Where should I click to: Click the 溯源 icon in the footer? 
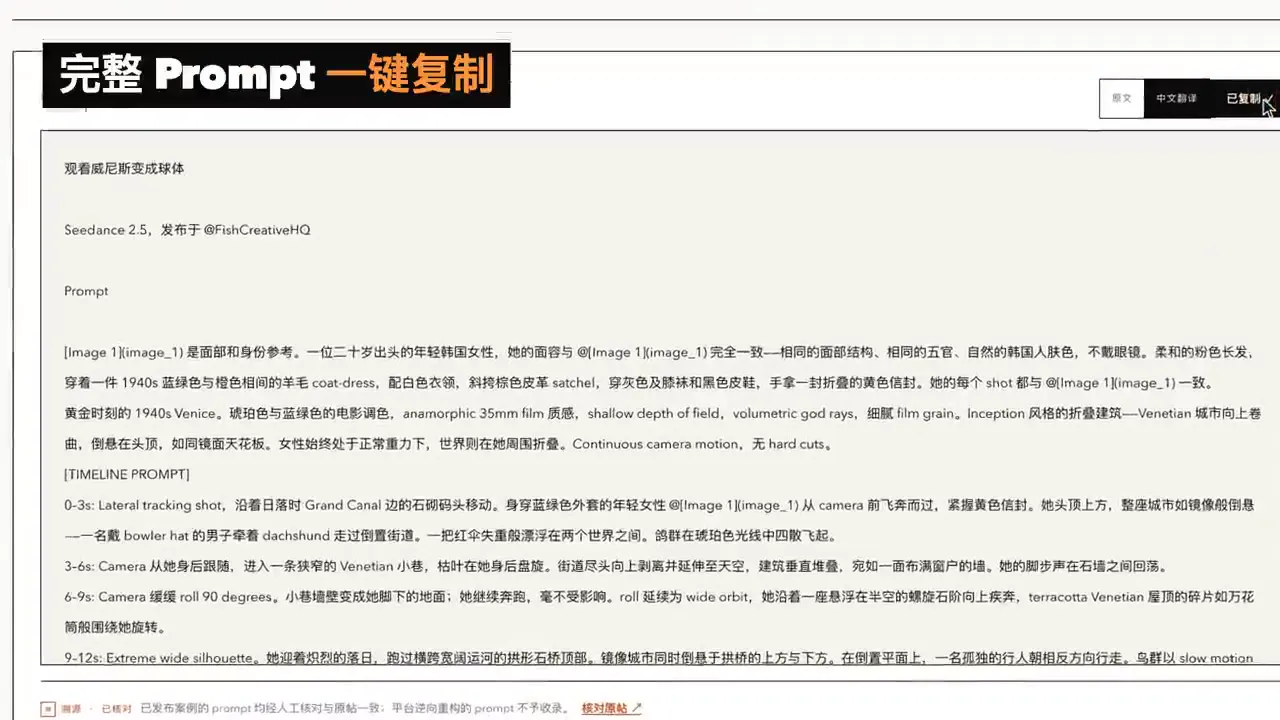coord(48,709)
